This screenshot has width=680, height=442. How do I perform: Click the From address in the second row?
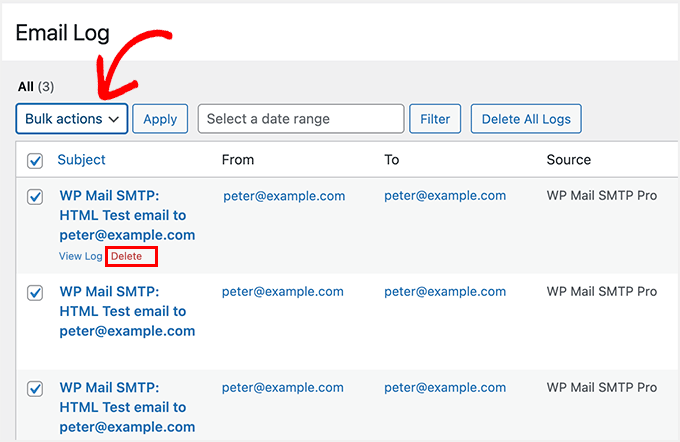pyautogui.click(x=283, y=292)
